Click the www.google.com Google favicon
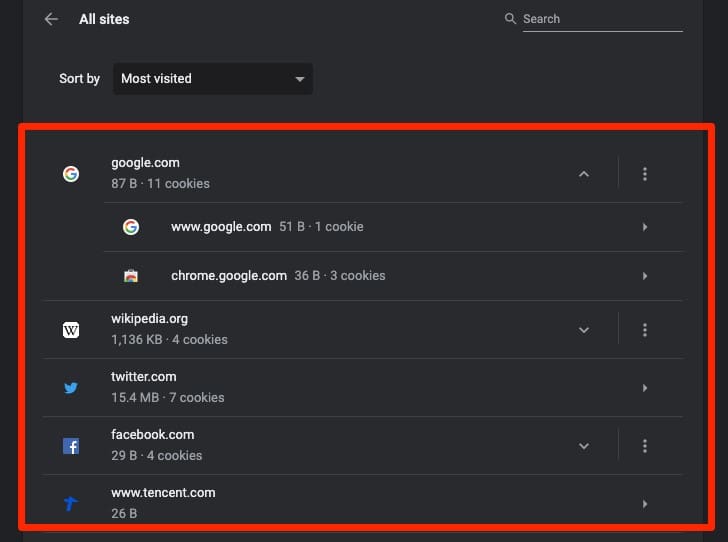The image size is (728, 542). (131, 227)
